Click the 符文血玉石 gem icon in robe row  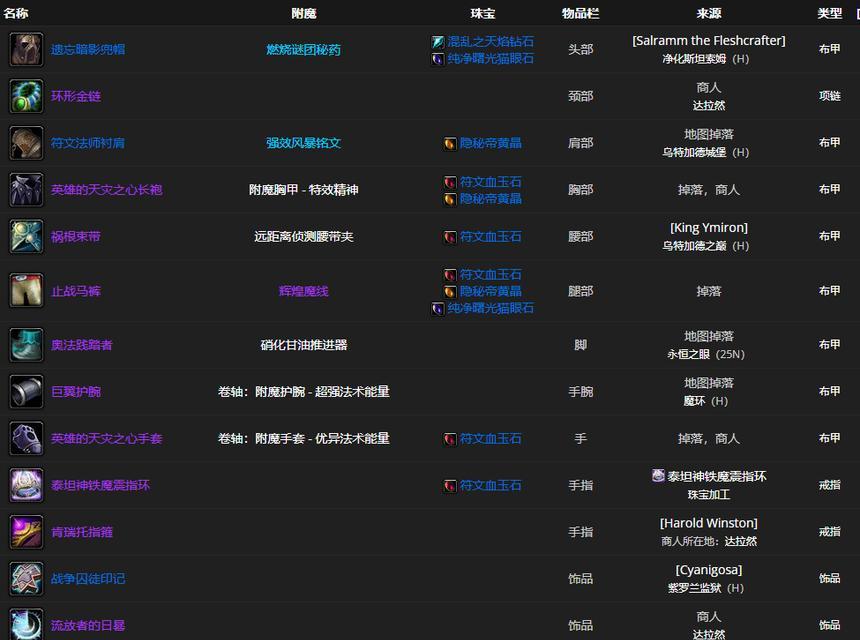coord(450,182)
